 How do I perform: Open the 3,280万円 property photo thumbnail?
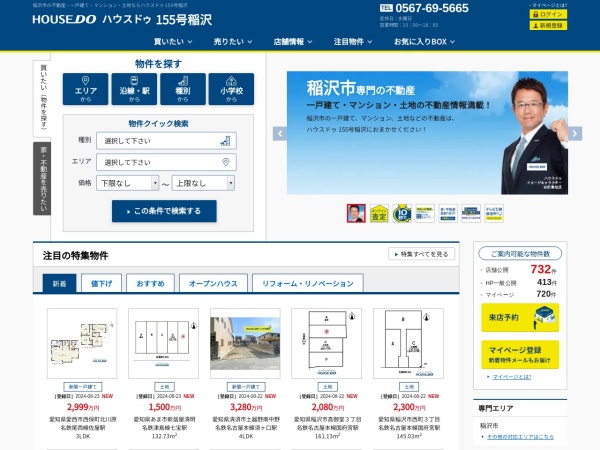(x=245, y=344)
